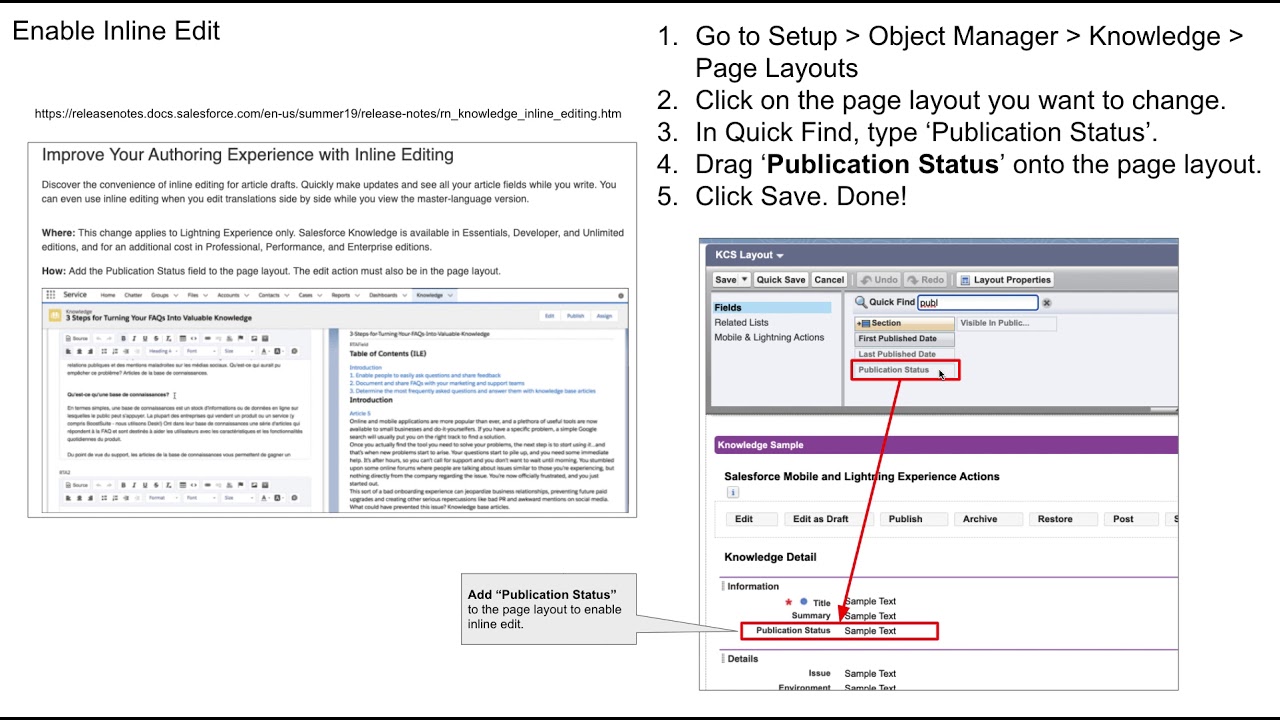
Task: Select Mobile & Lightning Actions category
Action: (769, 337)
